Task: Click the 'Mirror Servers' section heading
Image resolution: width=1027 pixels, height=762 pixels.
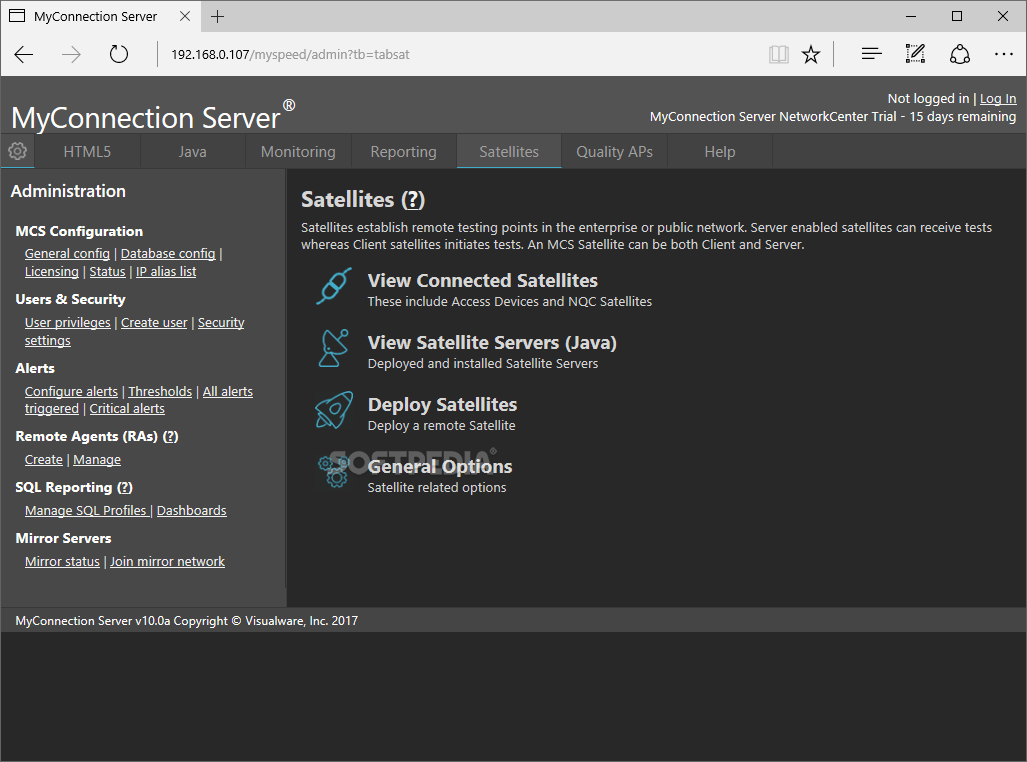Action: pos(64,539)
